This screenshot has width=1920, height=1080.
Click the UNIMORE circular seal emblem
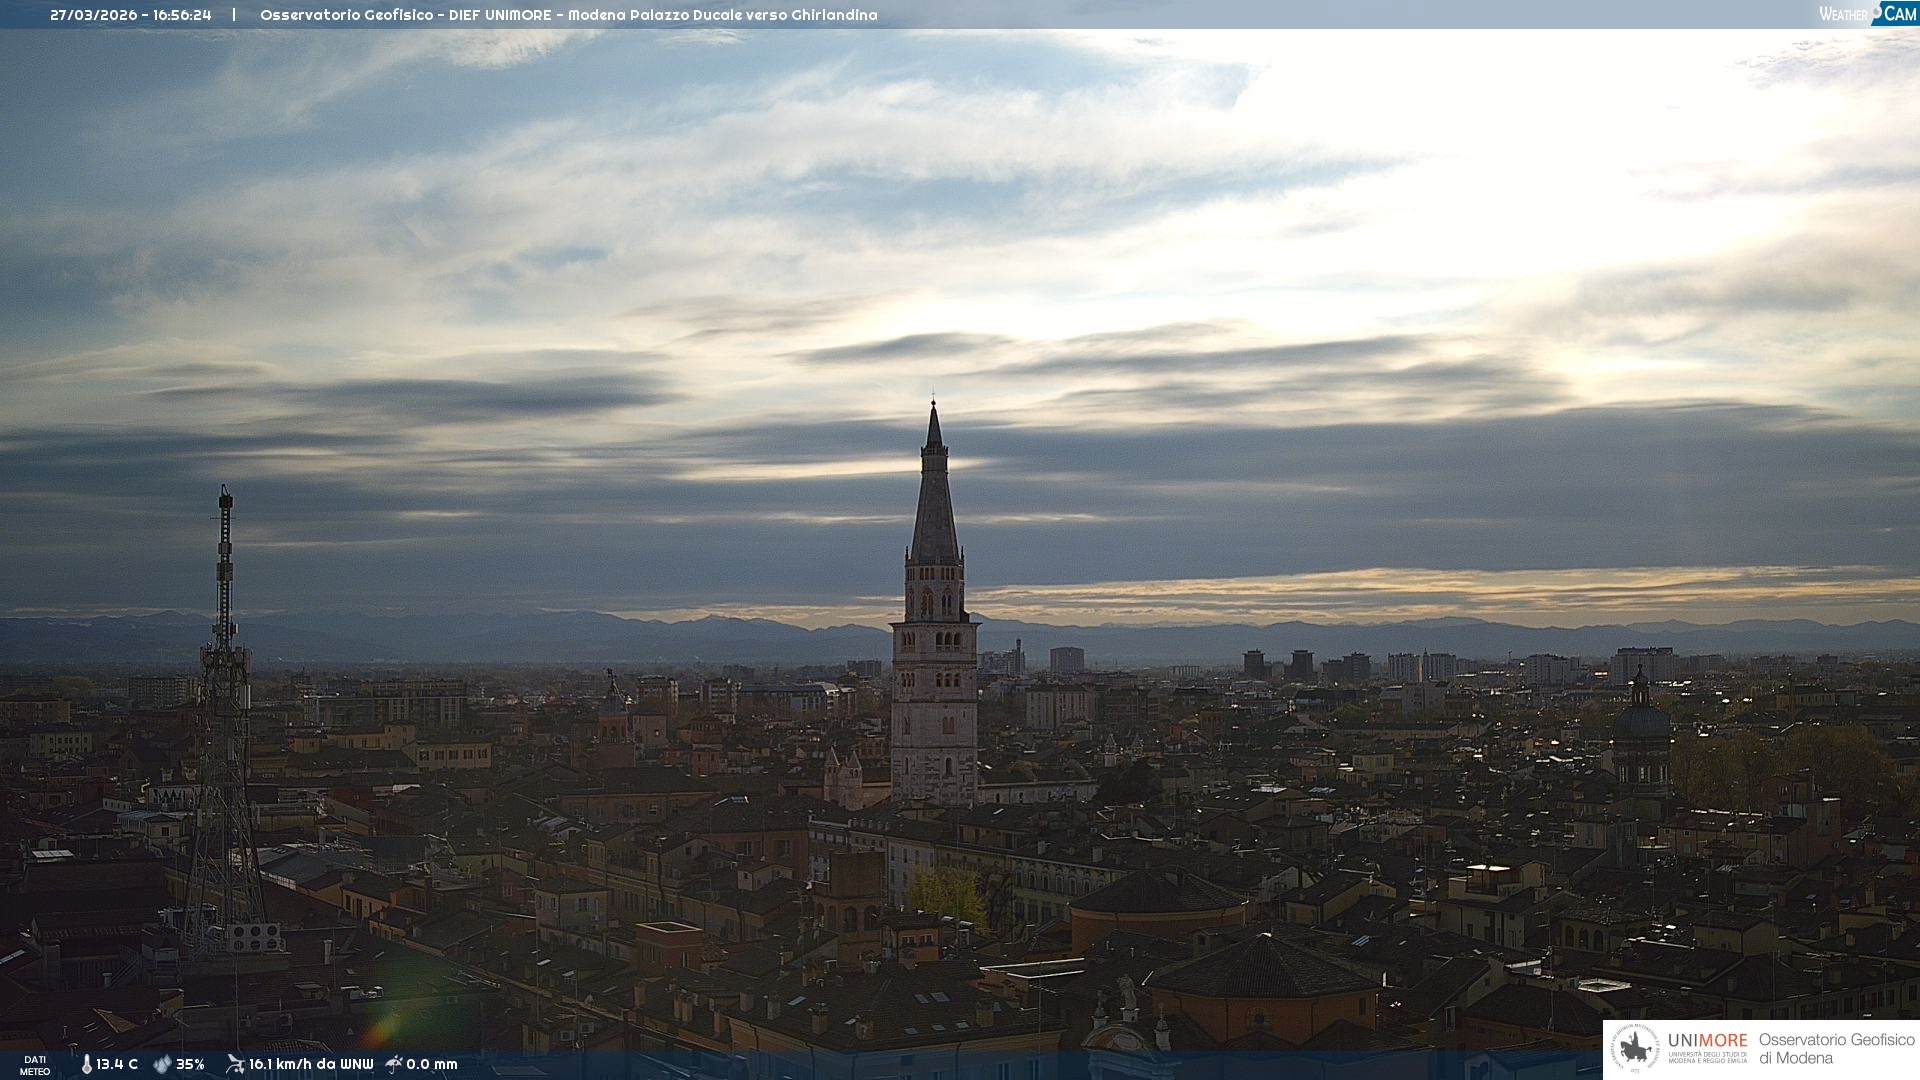[1635, 1049]
